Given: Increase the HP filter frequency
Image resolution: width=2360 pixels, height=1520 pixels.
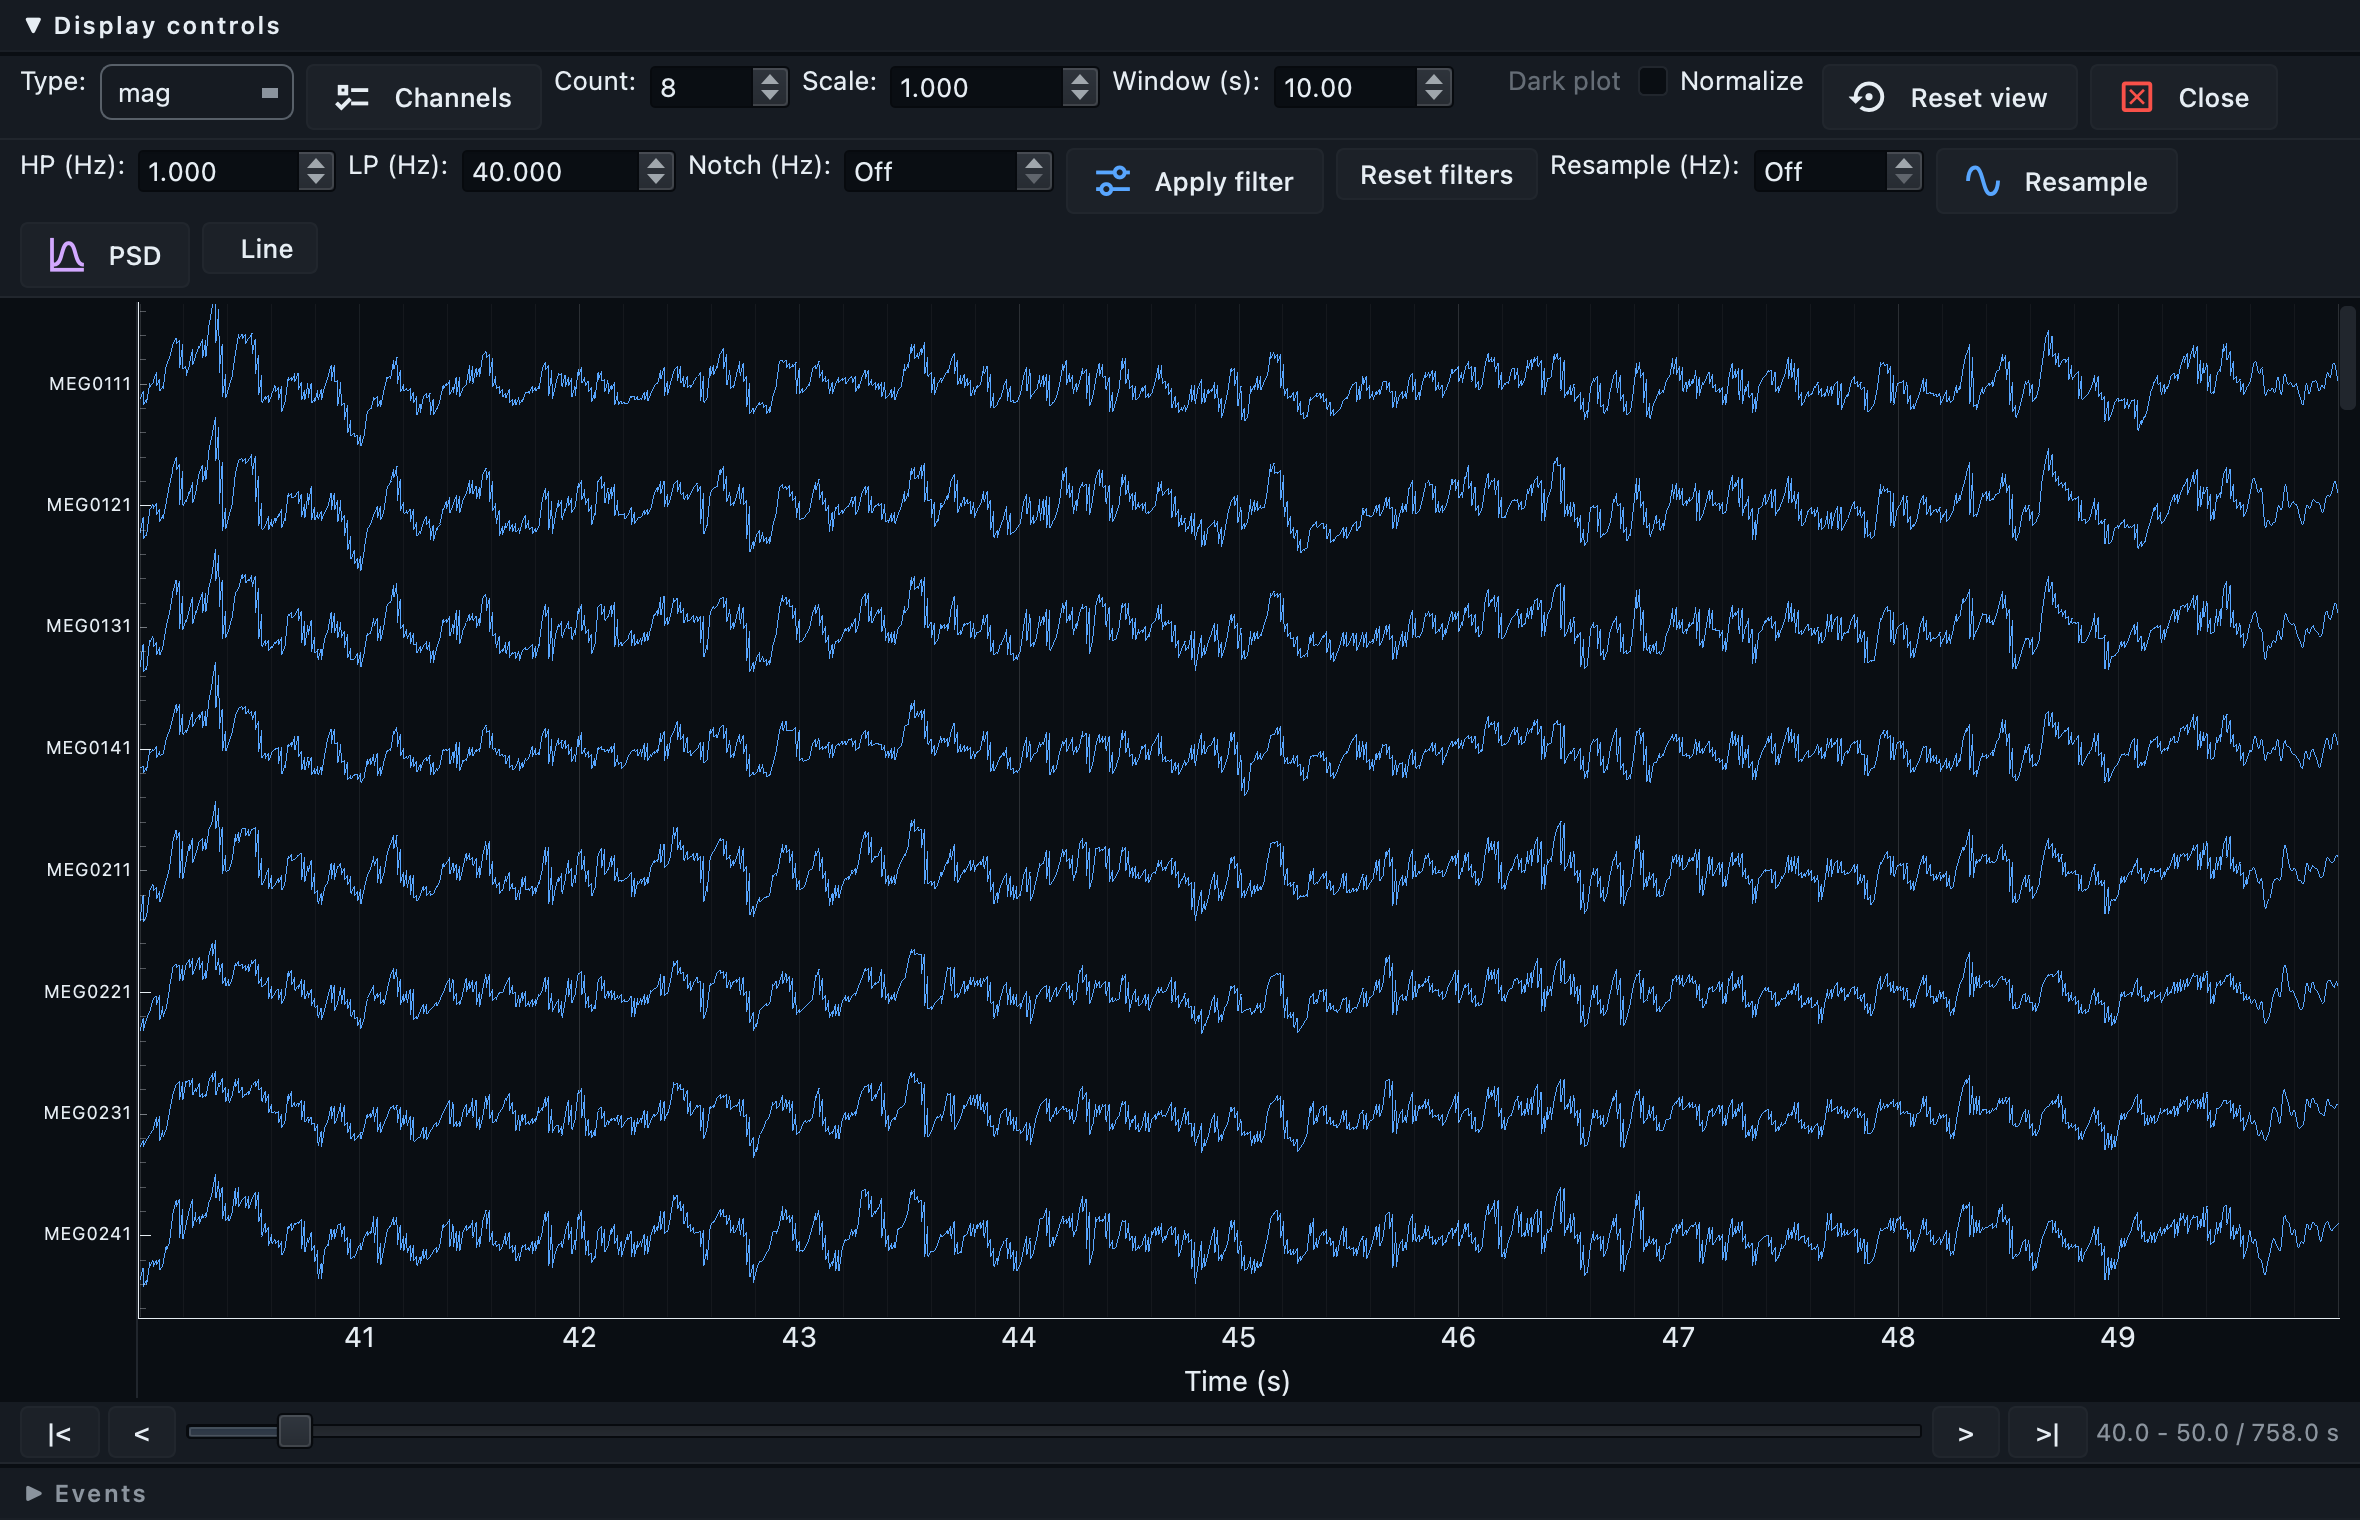Looking at the screenshot, I should point(316,162).
